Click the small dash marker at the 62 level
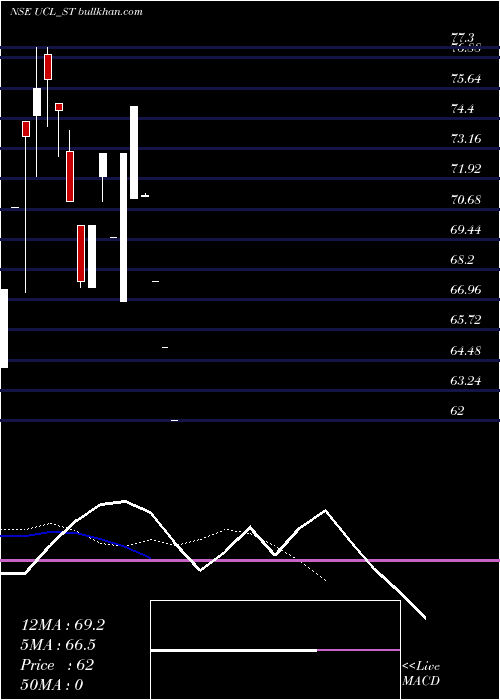 (x=175, y=420)
